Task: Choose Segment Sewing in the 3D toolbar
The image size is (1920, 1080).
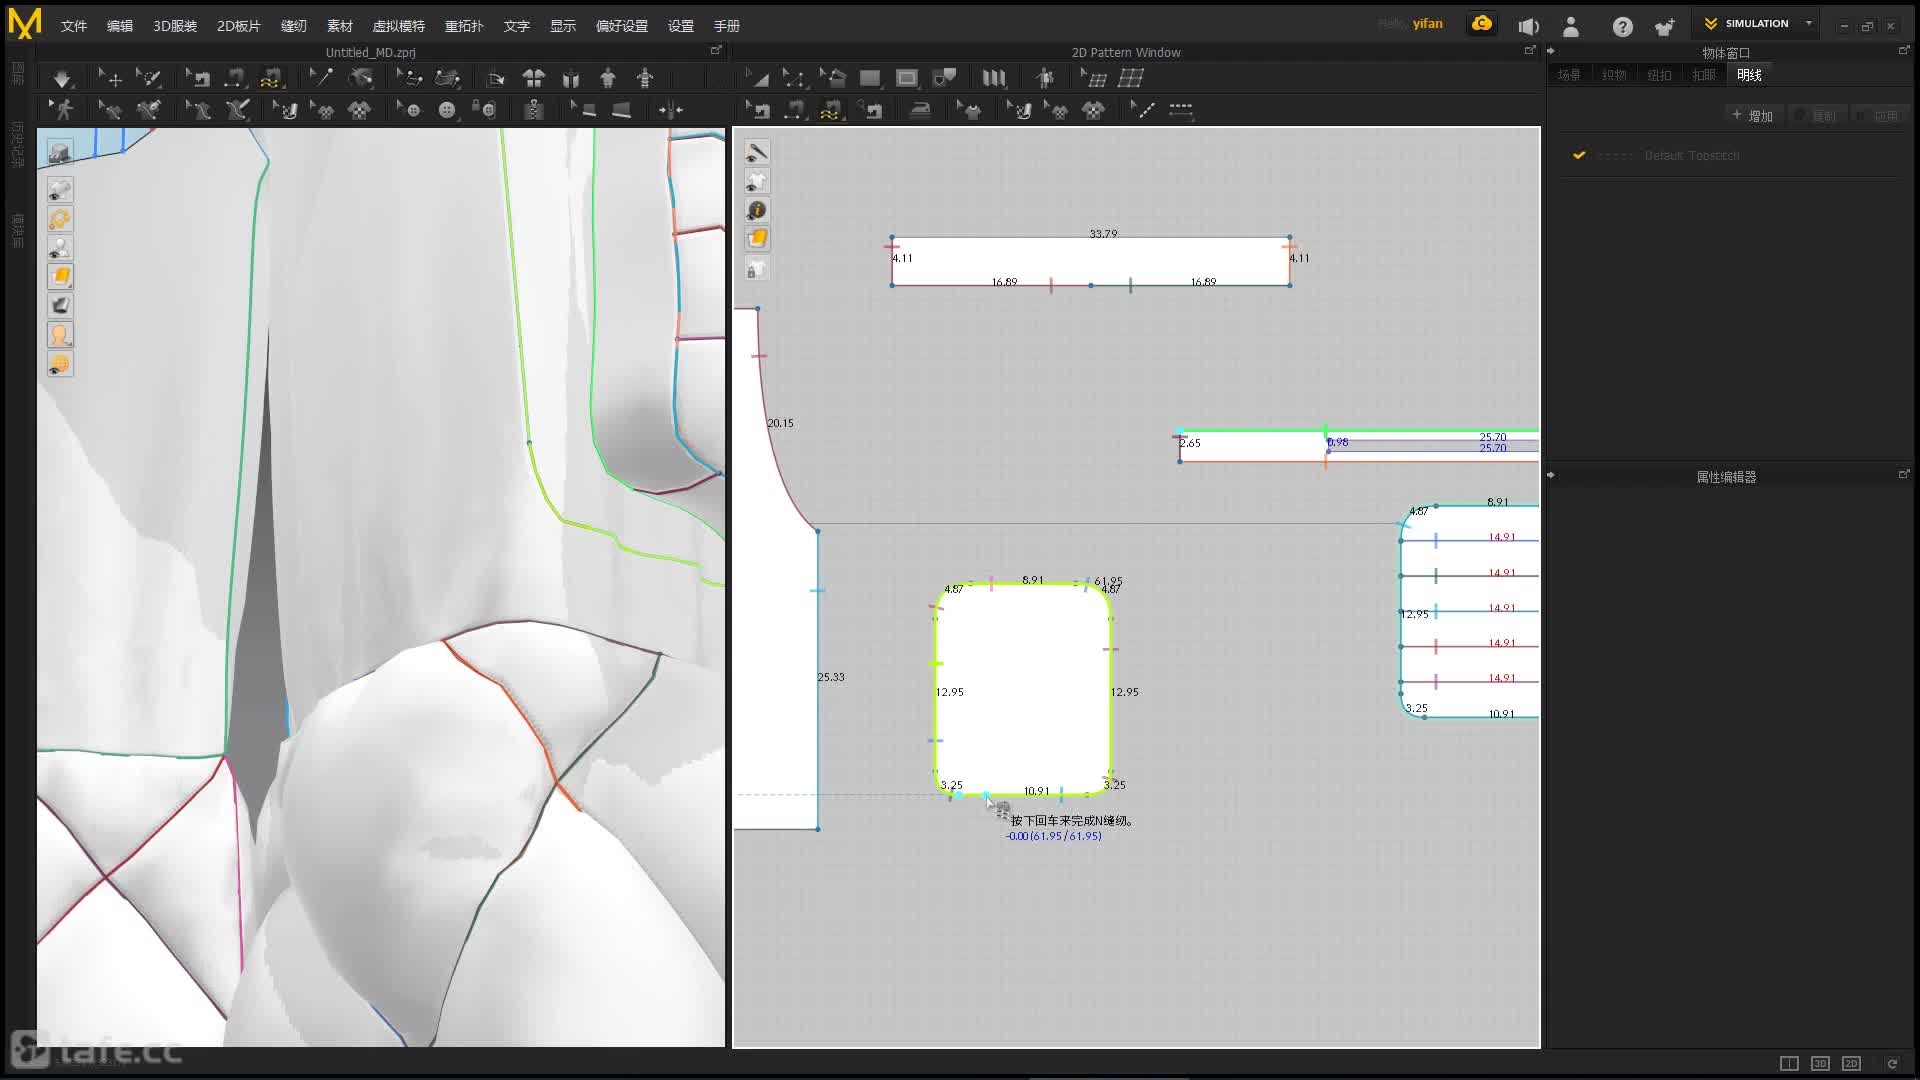Action: point(235,79)
